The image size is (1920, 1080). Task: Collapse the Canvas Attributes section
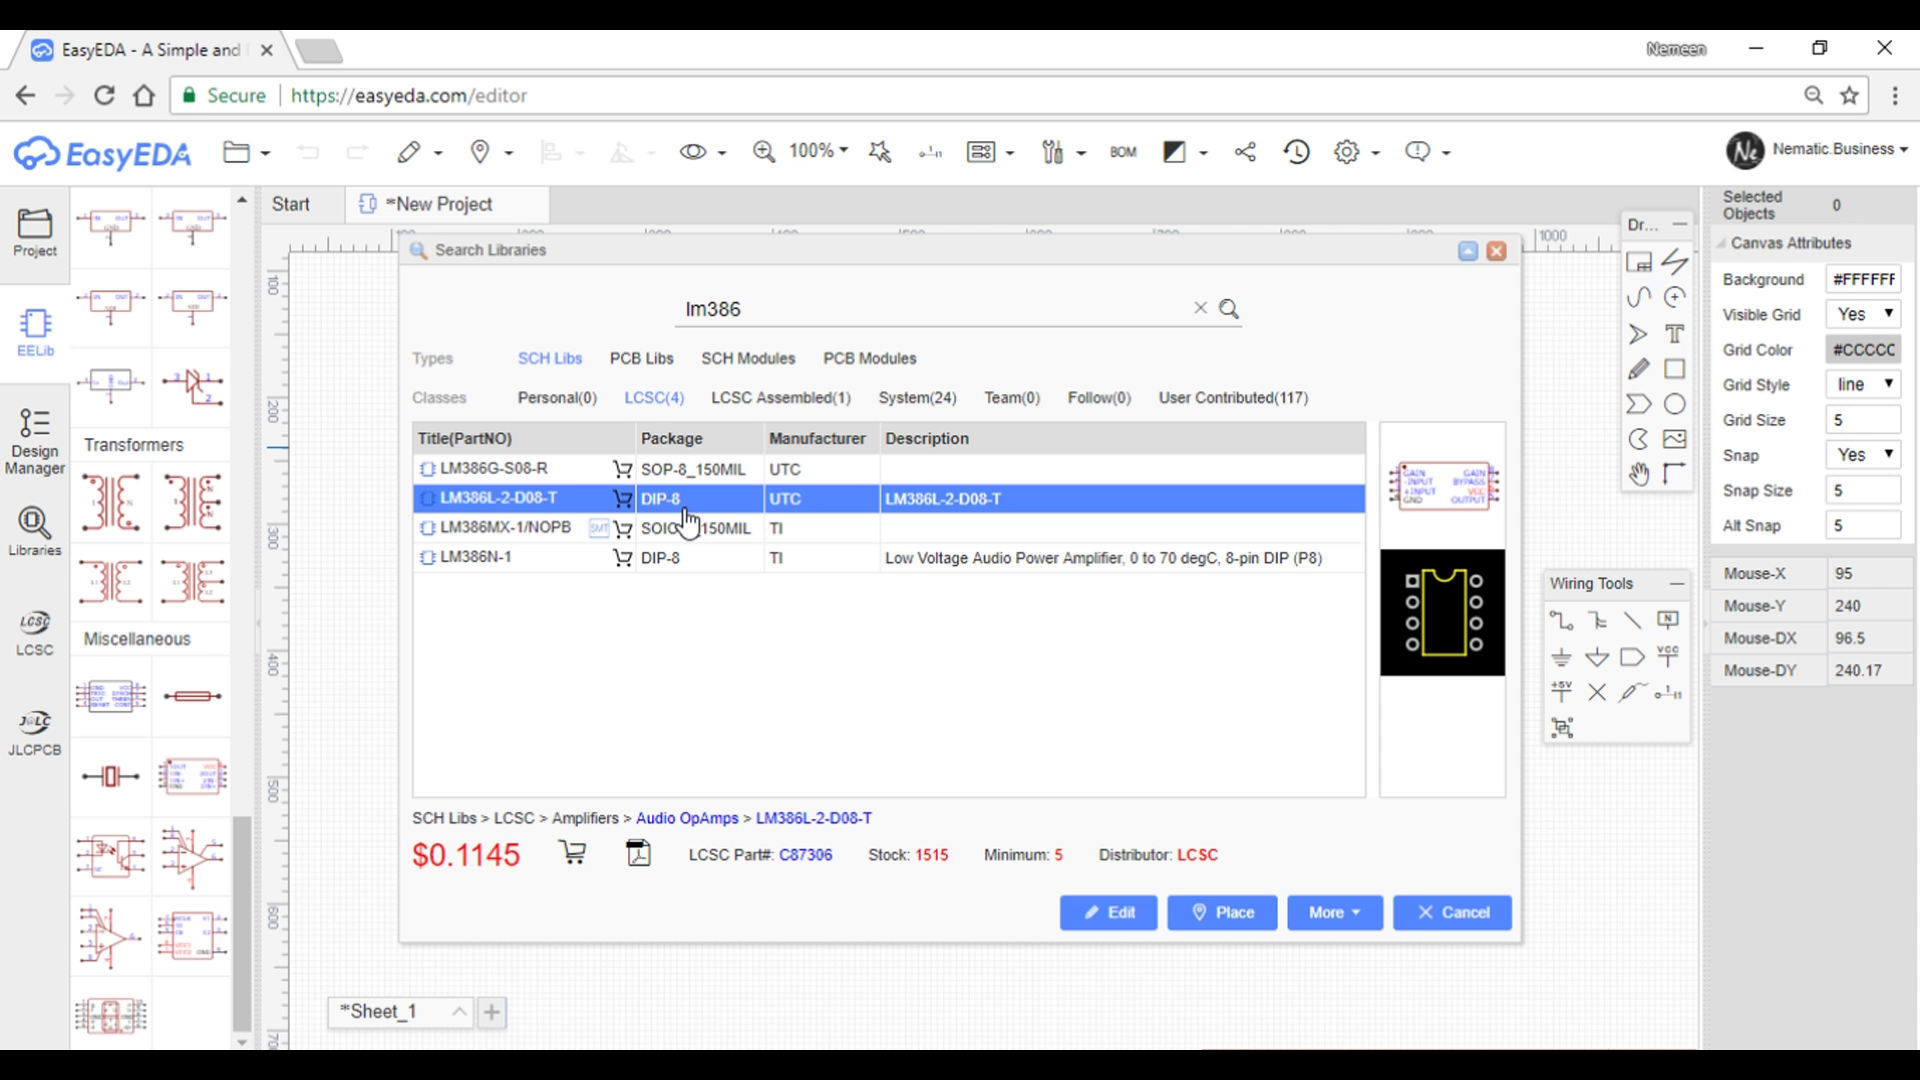[1722, 243]
